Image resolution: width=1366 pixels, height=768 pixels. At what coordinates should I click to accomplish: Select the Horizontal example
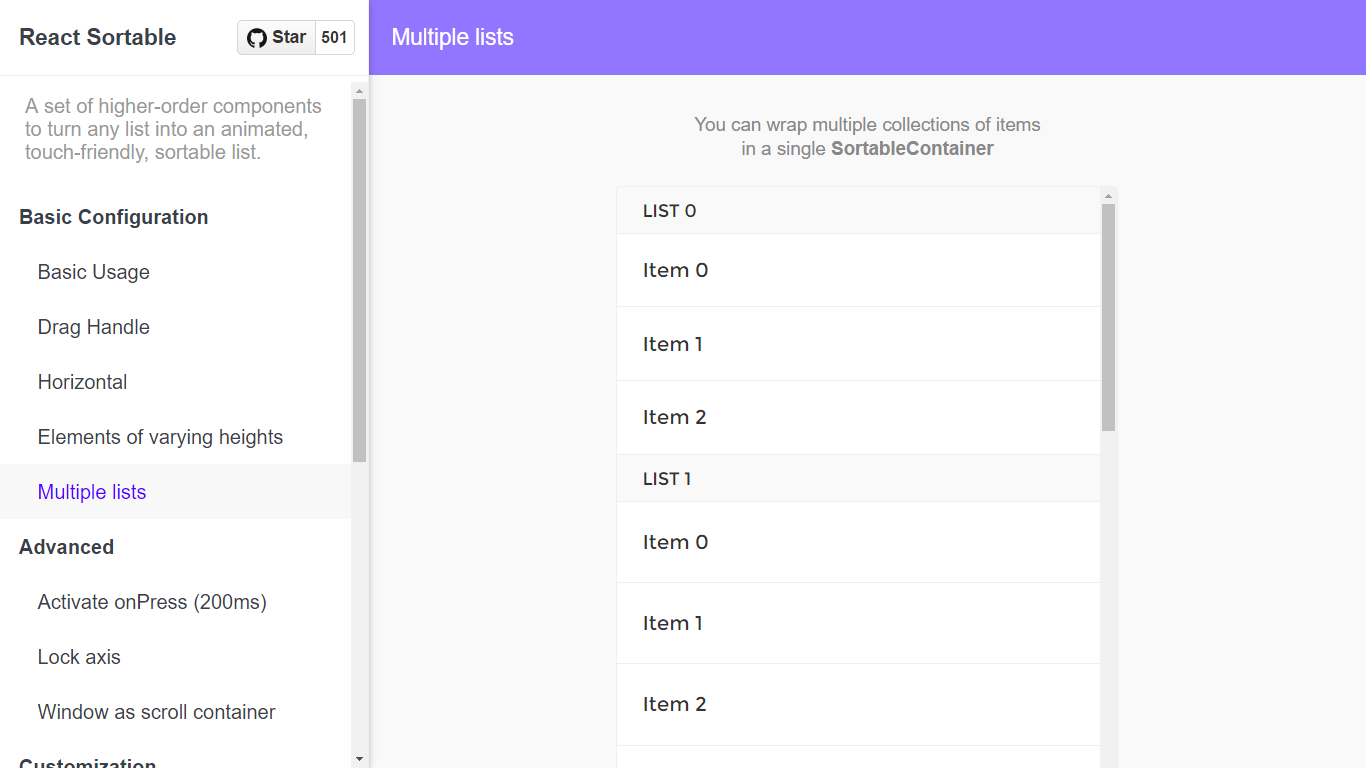point(82,381)
